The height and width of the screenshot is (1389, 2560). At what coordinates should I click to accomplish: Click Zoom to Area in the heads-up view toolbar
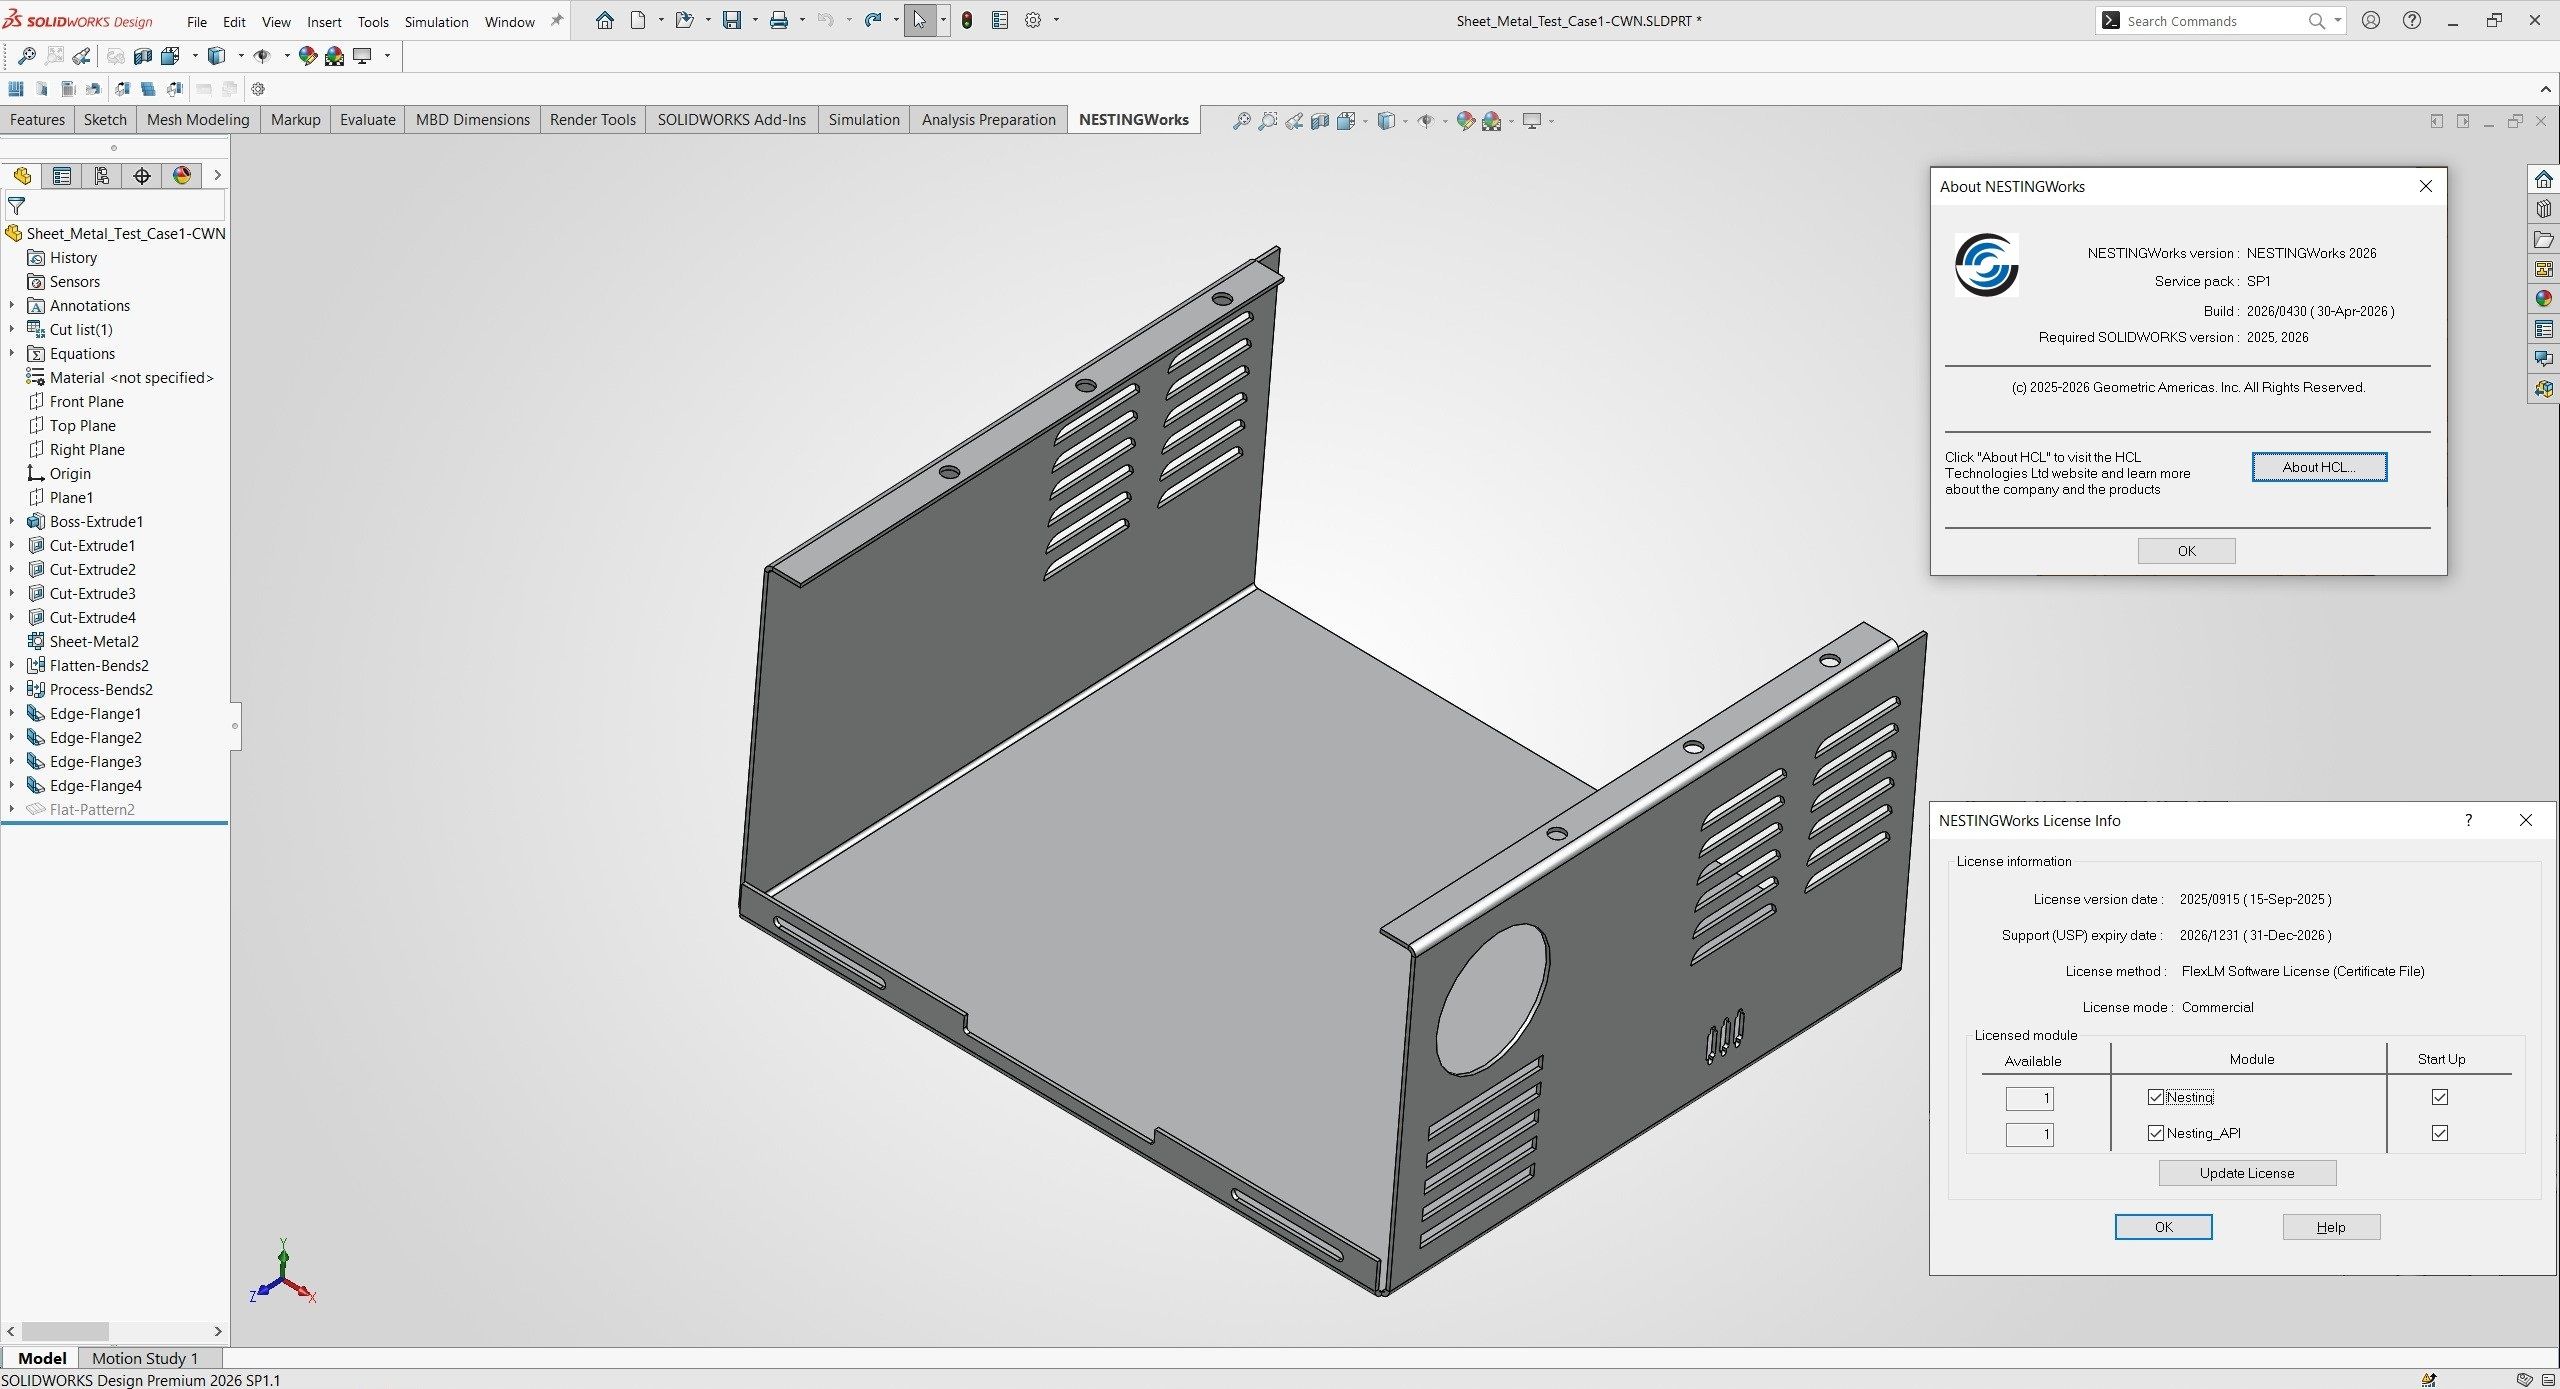(x=1267, y=121)
